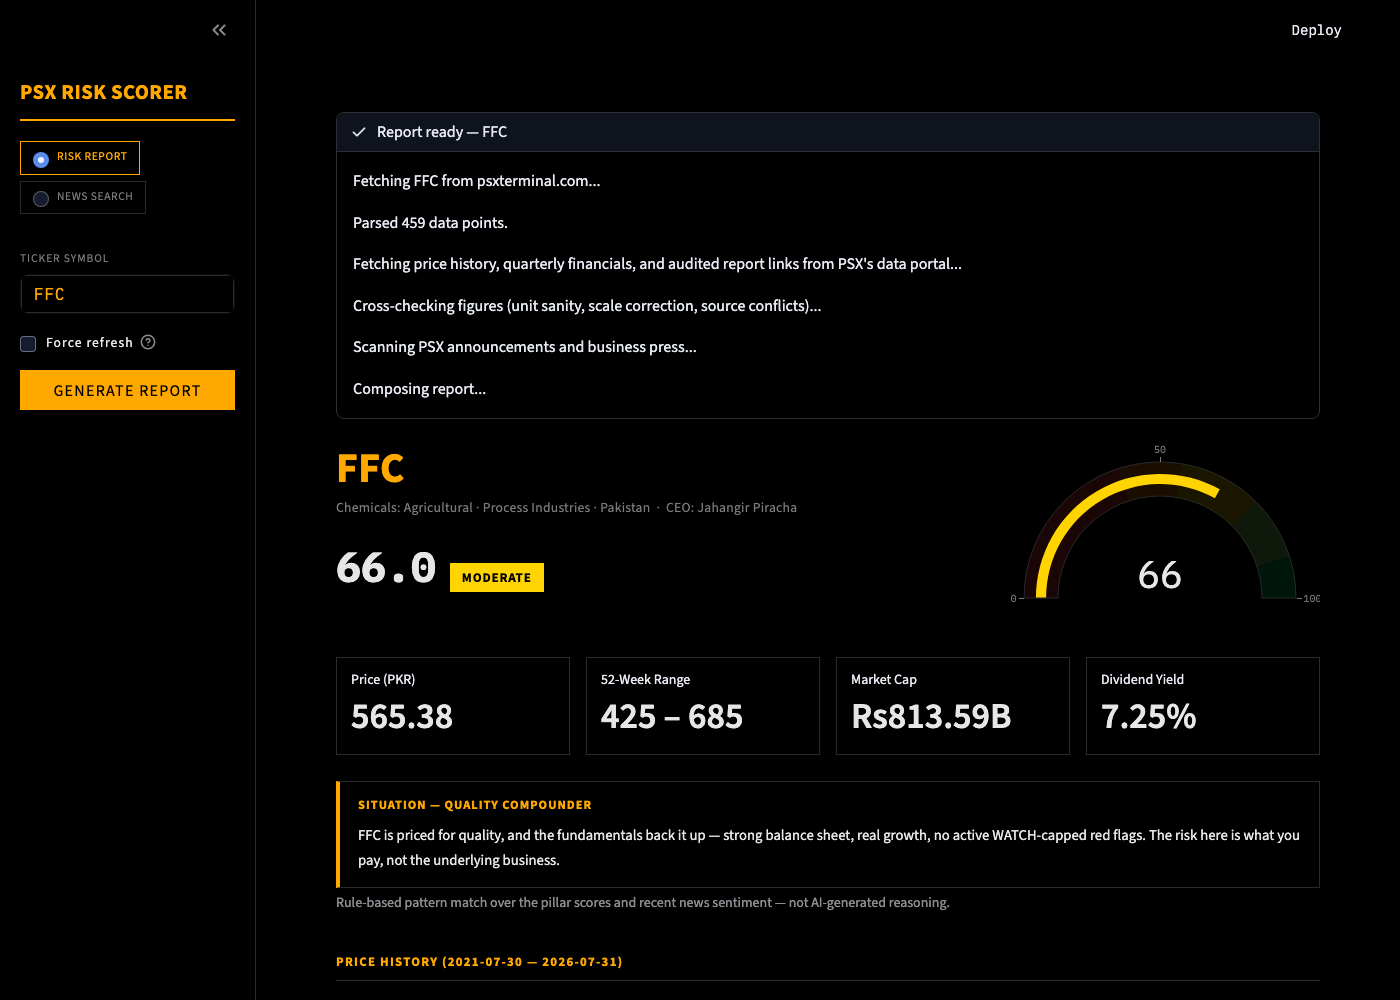Click the 'Cross-checking figures' log line

(x=587, y=306)
